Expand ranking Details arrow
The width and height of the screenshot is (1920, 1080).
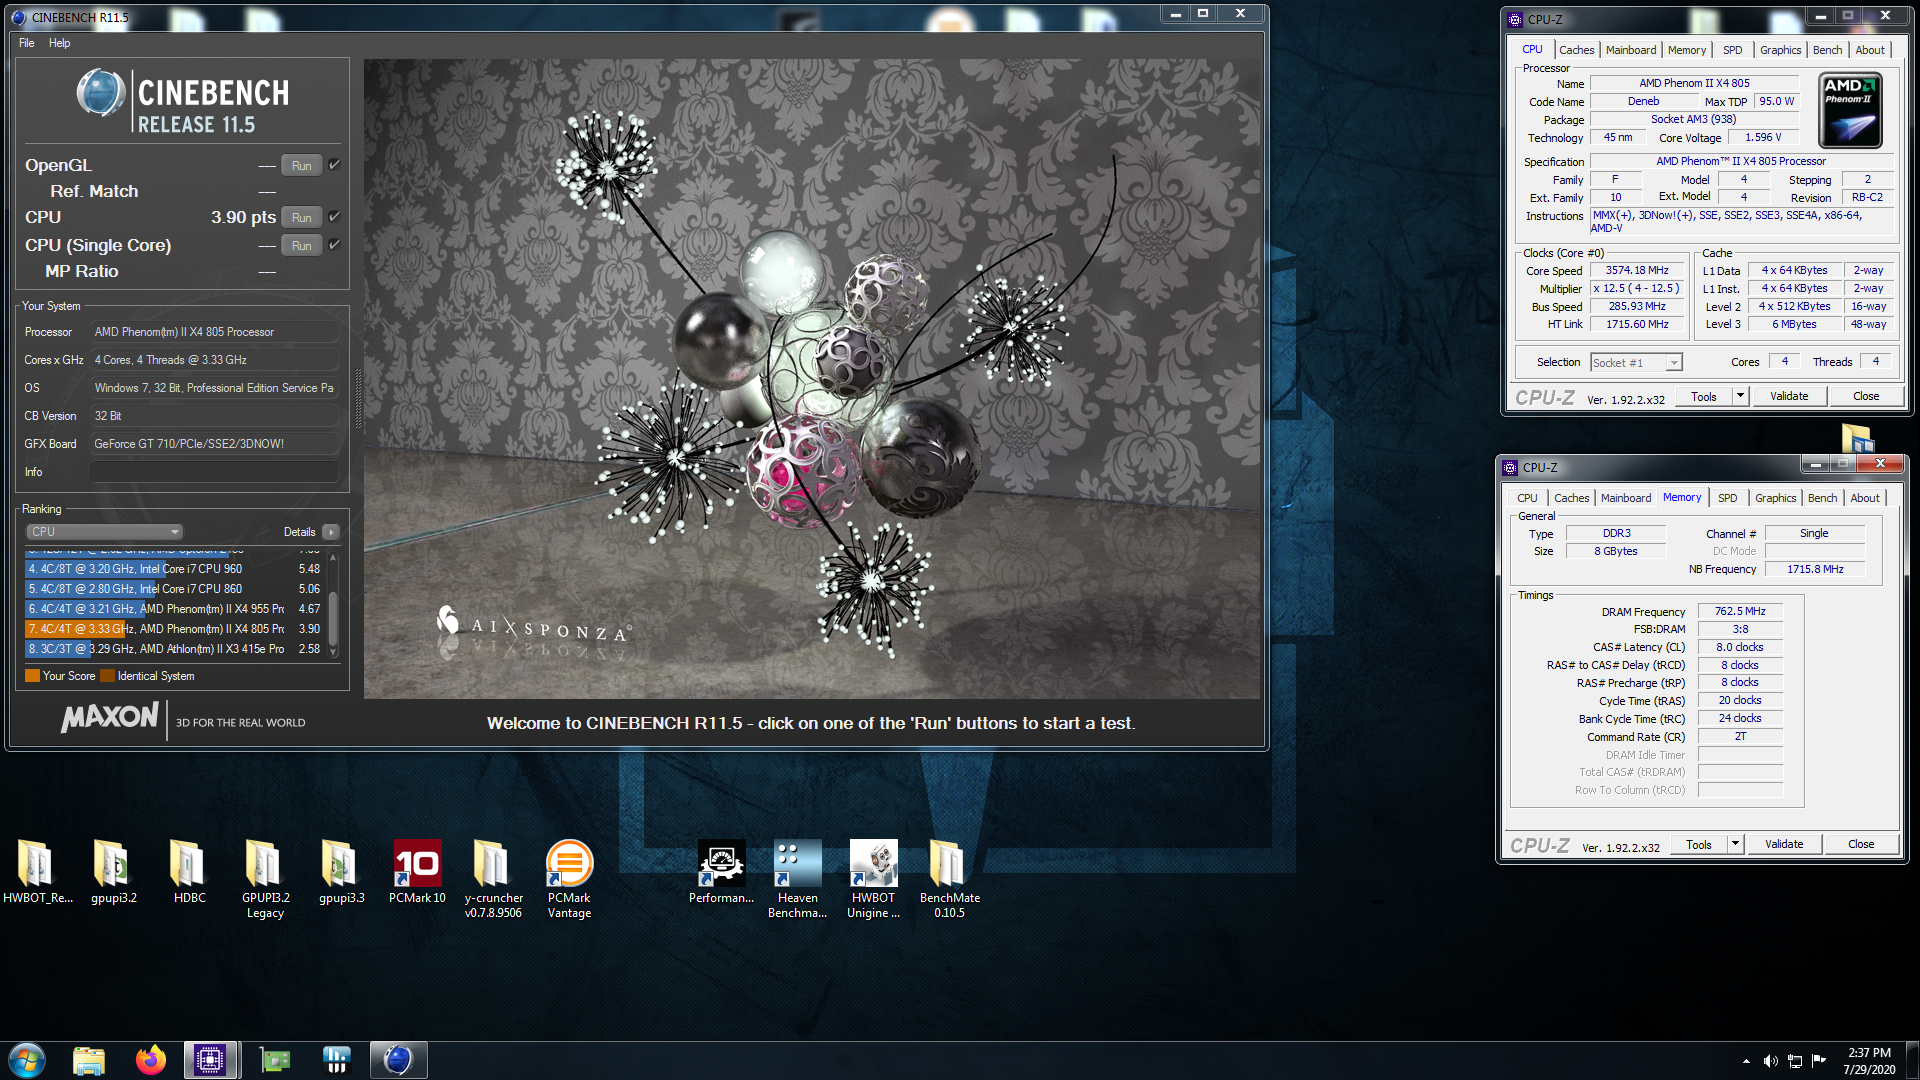331,532
